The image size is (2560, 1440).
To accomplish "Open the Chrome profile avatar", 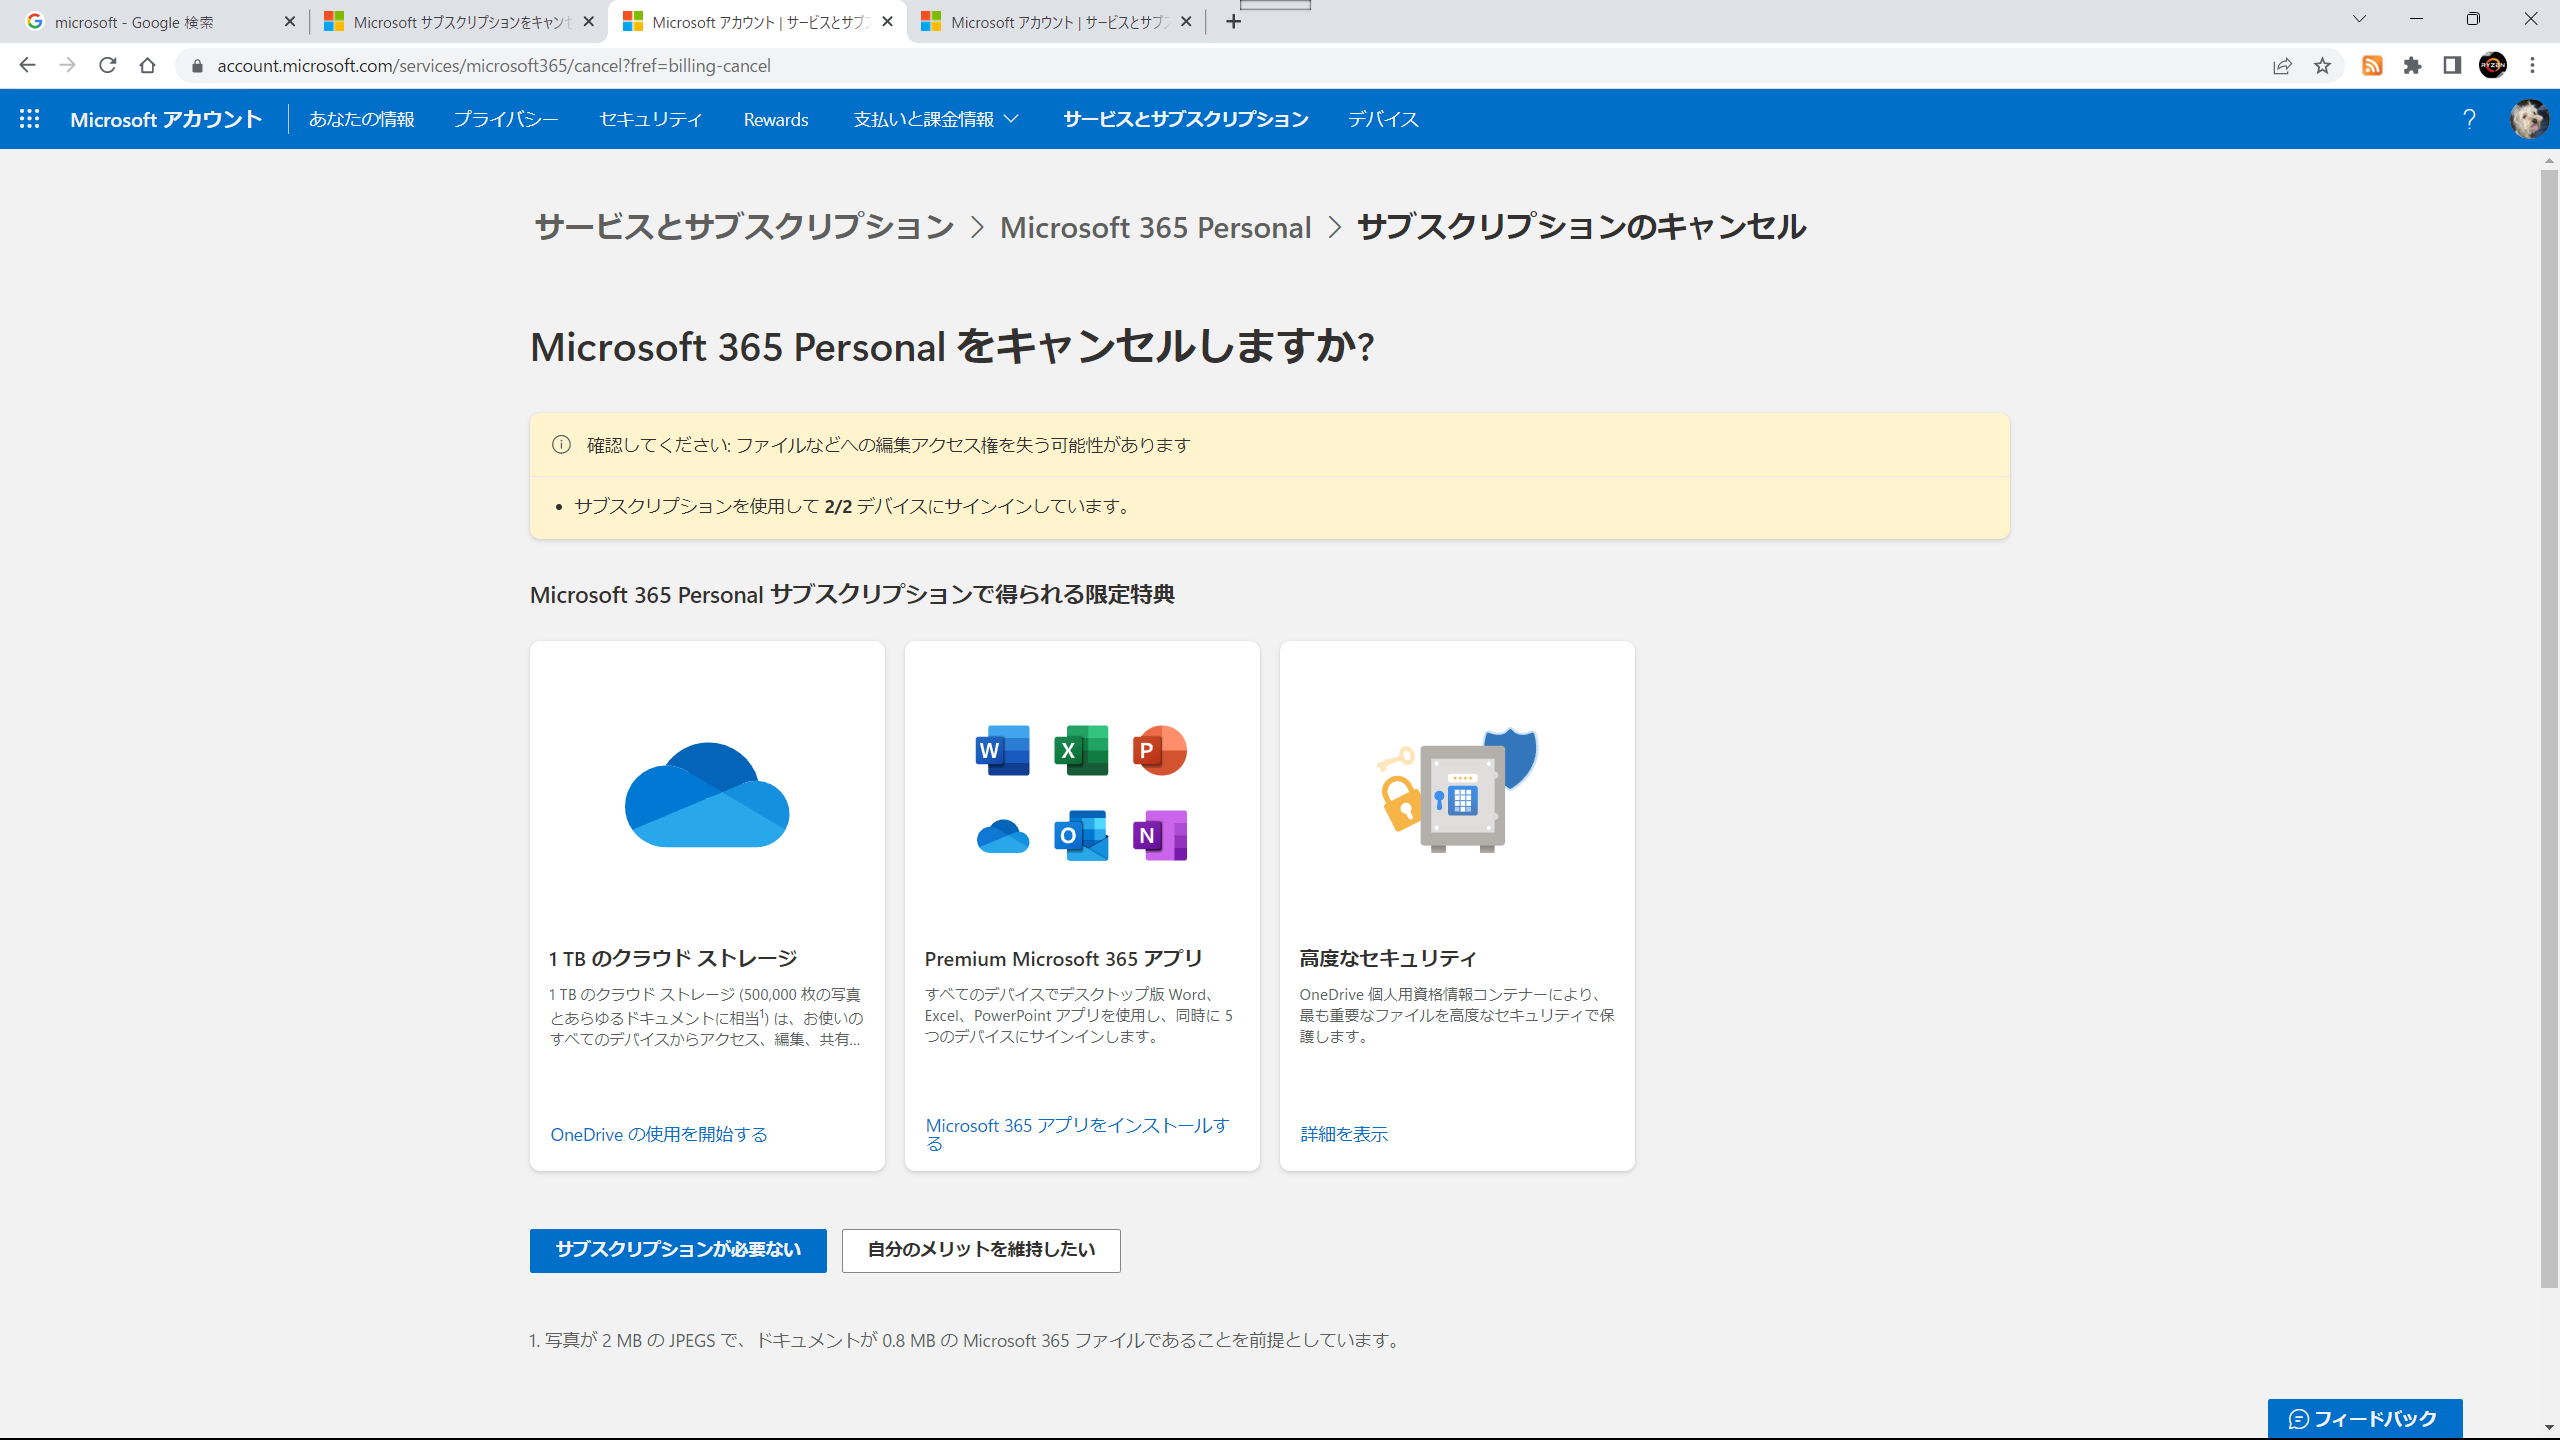I will click(2493, 66).
